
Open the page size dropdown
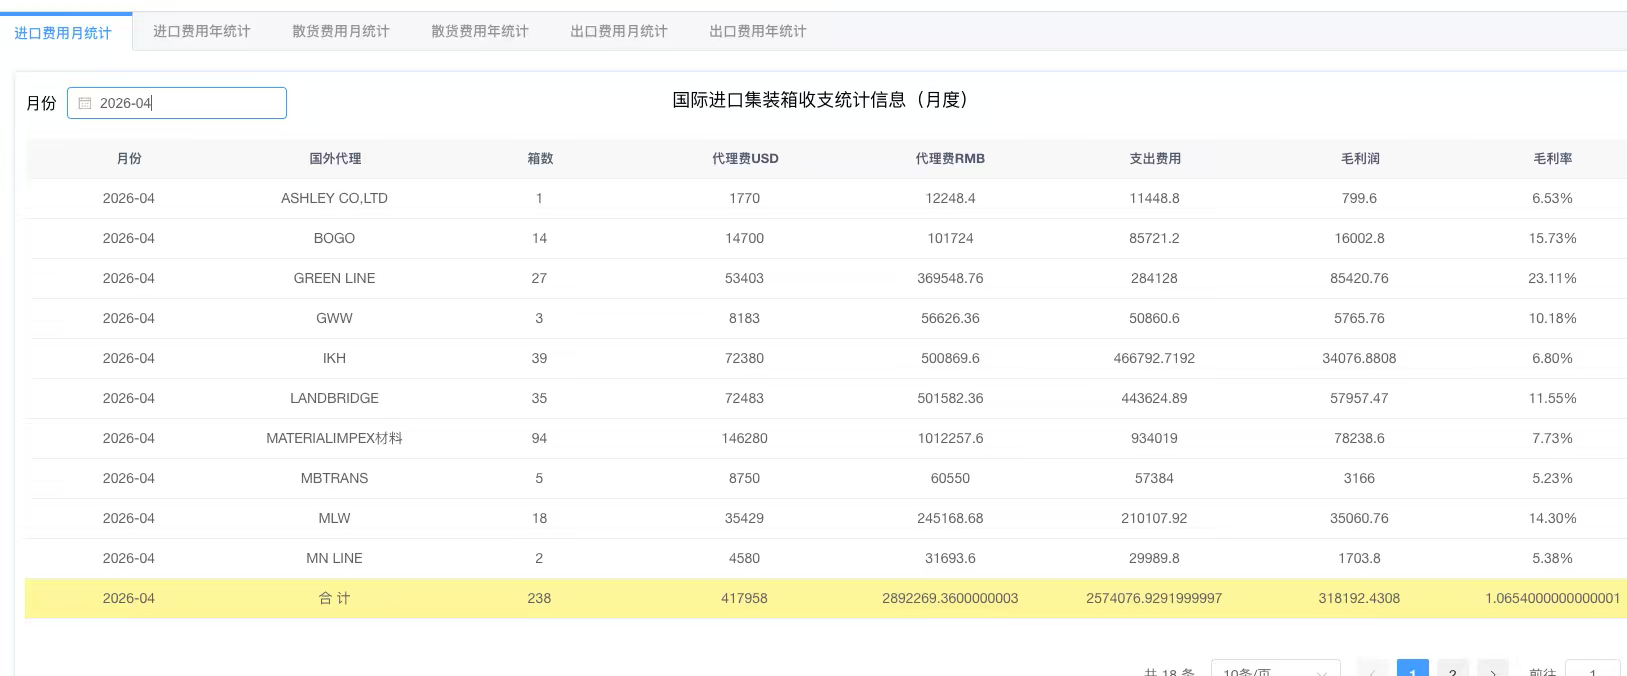click(x=1276, y=670)
